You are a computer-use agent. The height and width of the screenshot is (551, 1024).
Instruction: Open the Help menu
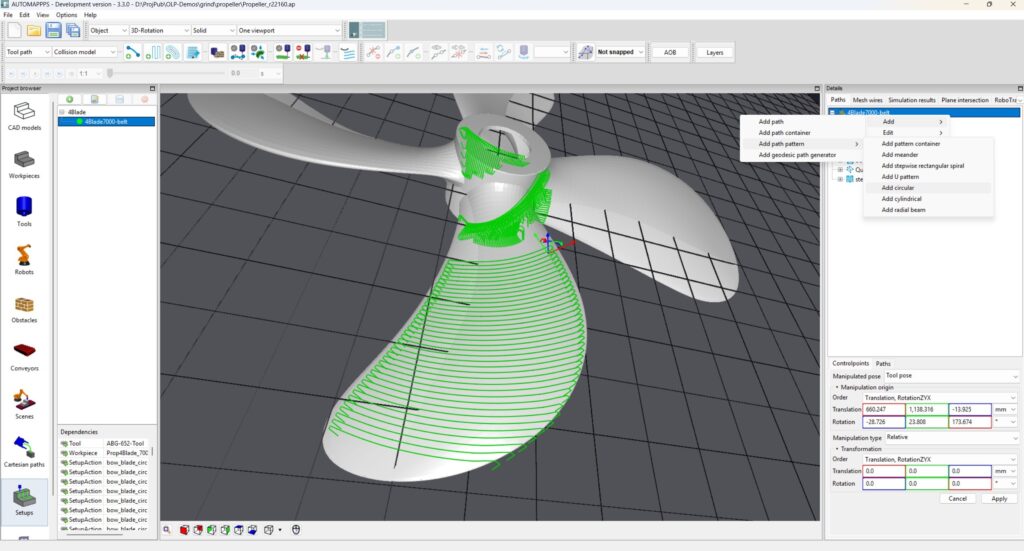(x=90, y=15)
